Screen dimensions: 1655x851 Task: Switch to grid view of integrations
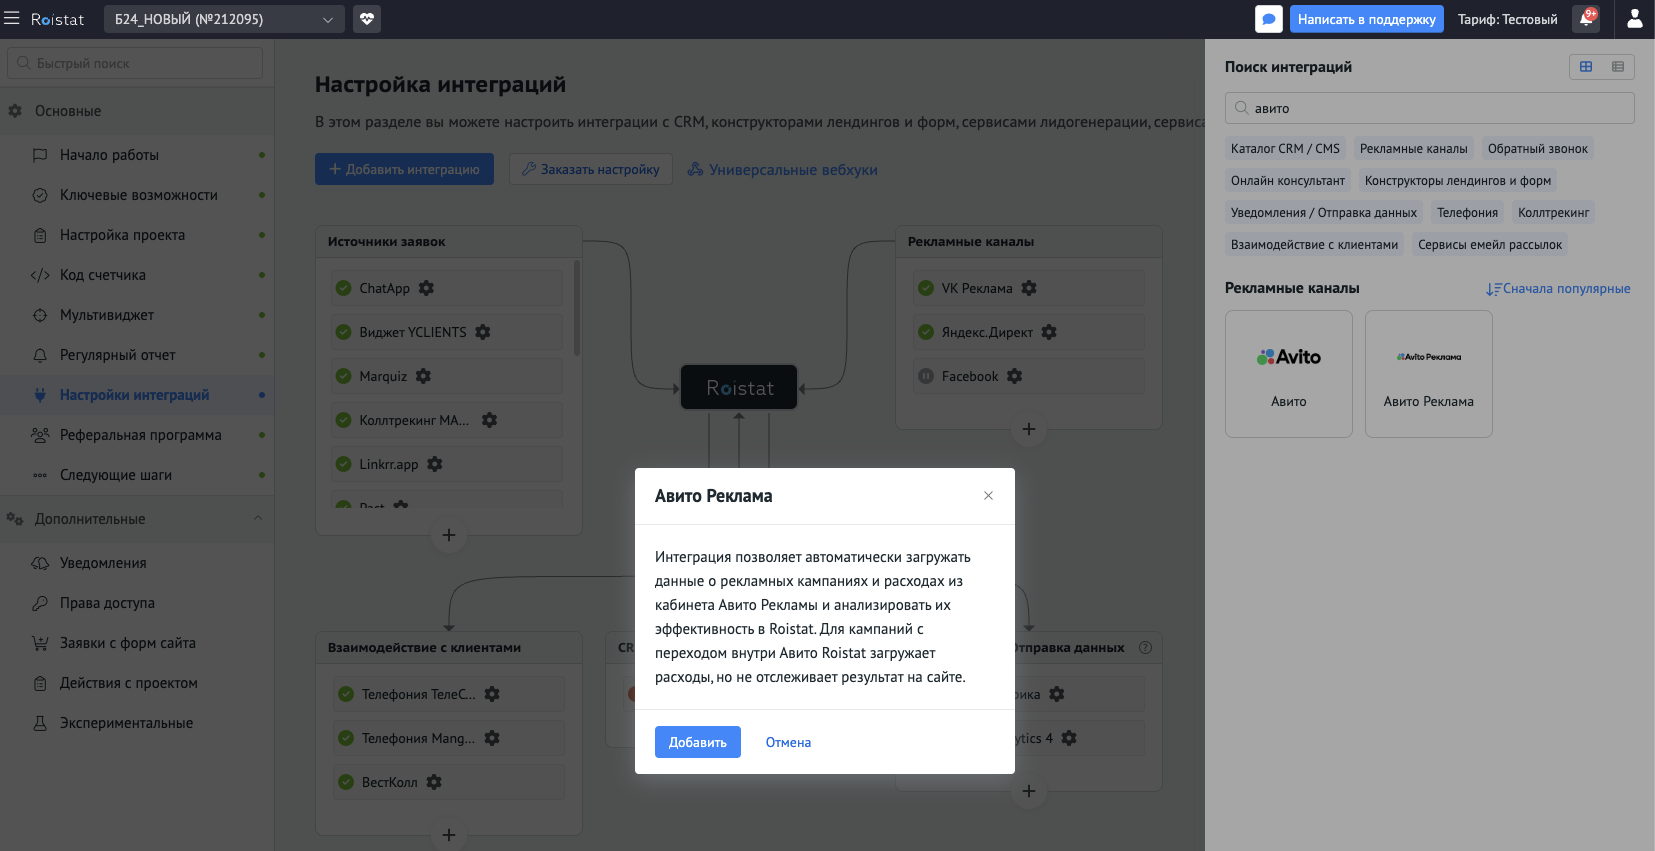(x=1586, y=66)
